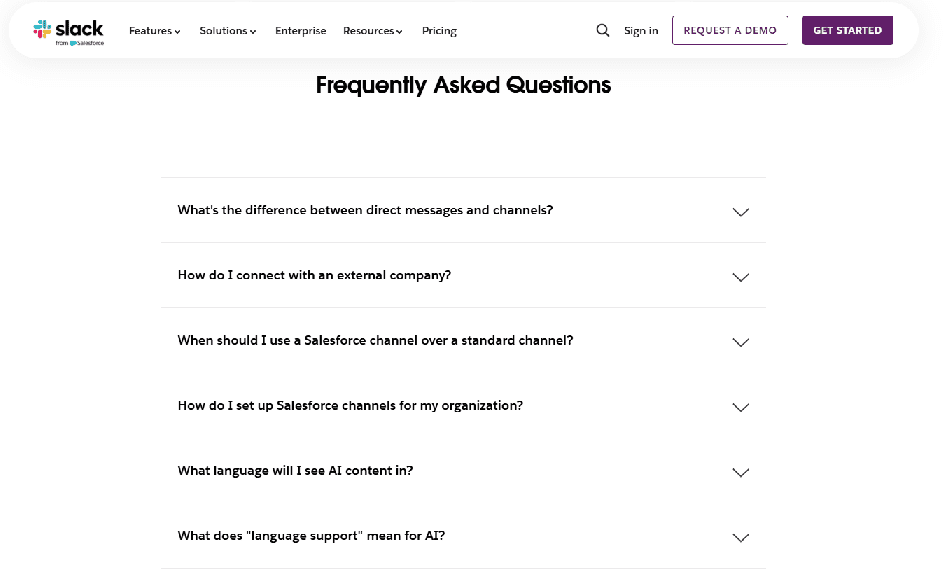Open the search magnifier icon
The height and width of the screenshot is (578, 946).
click(602, 30)
